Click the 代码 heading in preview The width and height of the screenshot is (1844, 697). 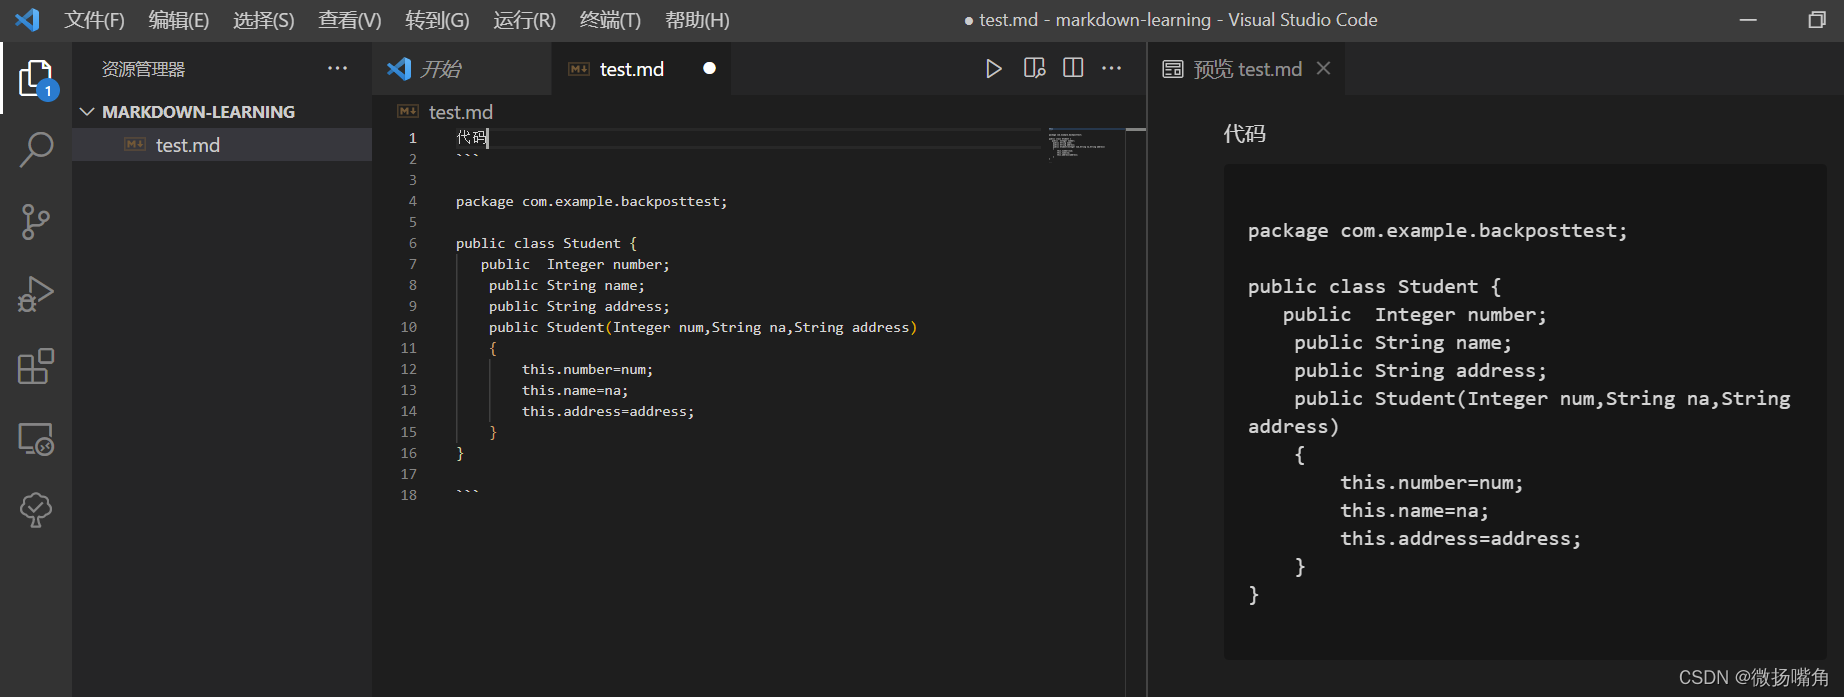1245,133
